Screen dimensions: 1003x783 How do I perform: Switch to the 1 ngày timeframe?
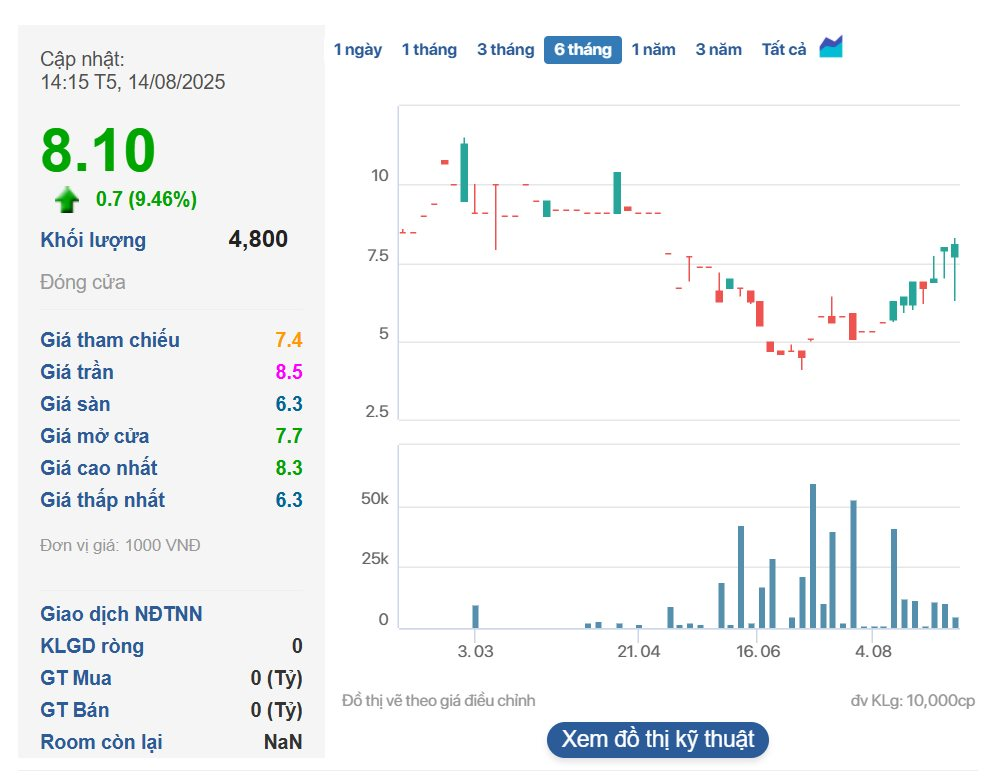tap(358, 50)
